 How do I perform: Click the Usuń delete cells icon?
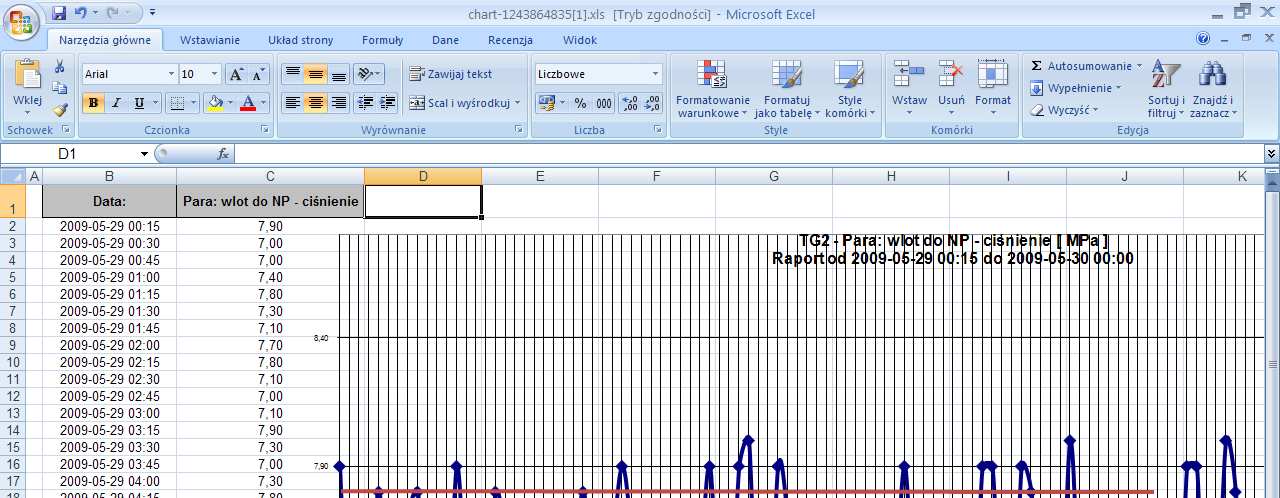point(951,75)
